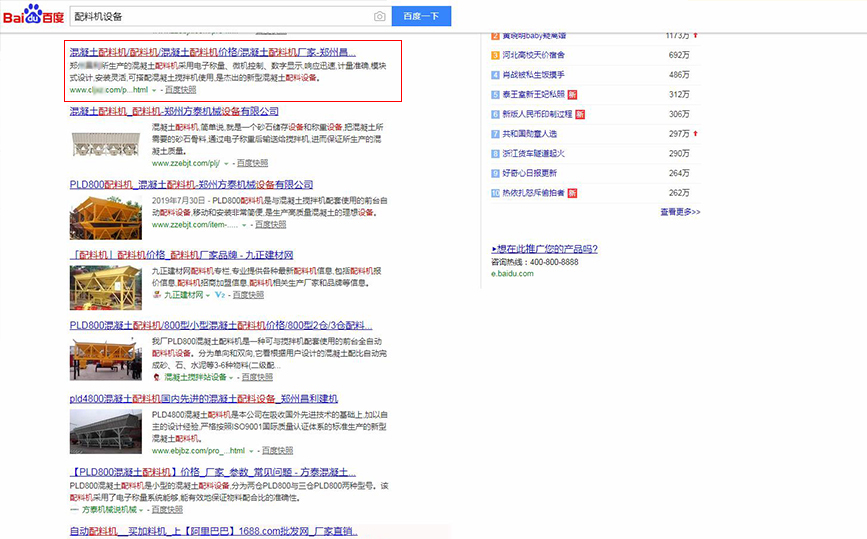Open trending topic 新版人民币印制过程

(x=537, y=114)
